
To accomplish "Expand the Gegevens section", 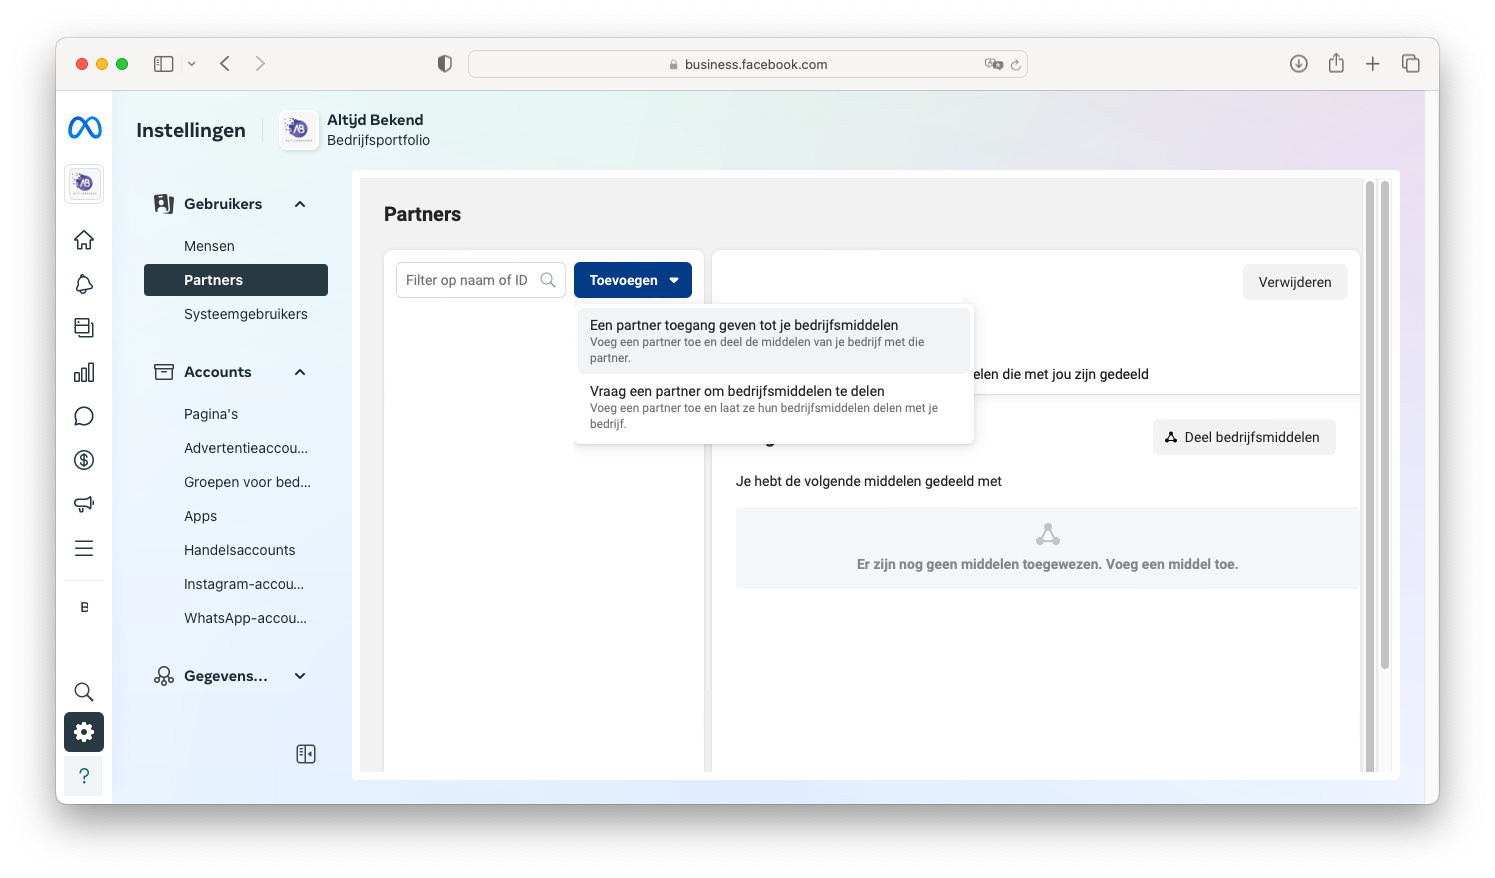I will tap(299, 676).
